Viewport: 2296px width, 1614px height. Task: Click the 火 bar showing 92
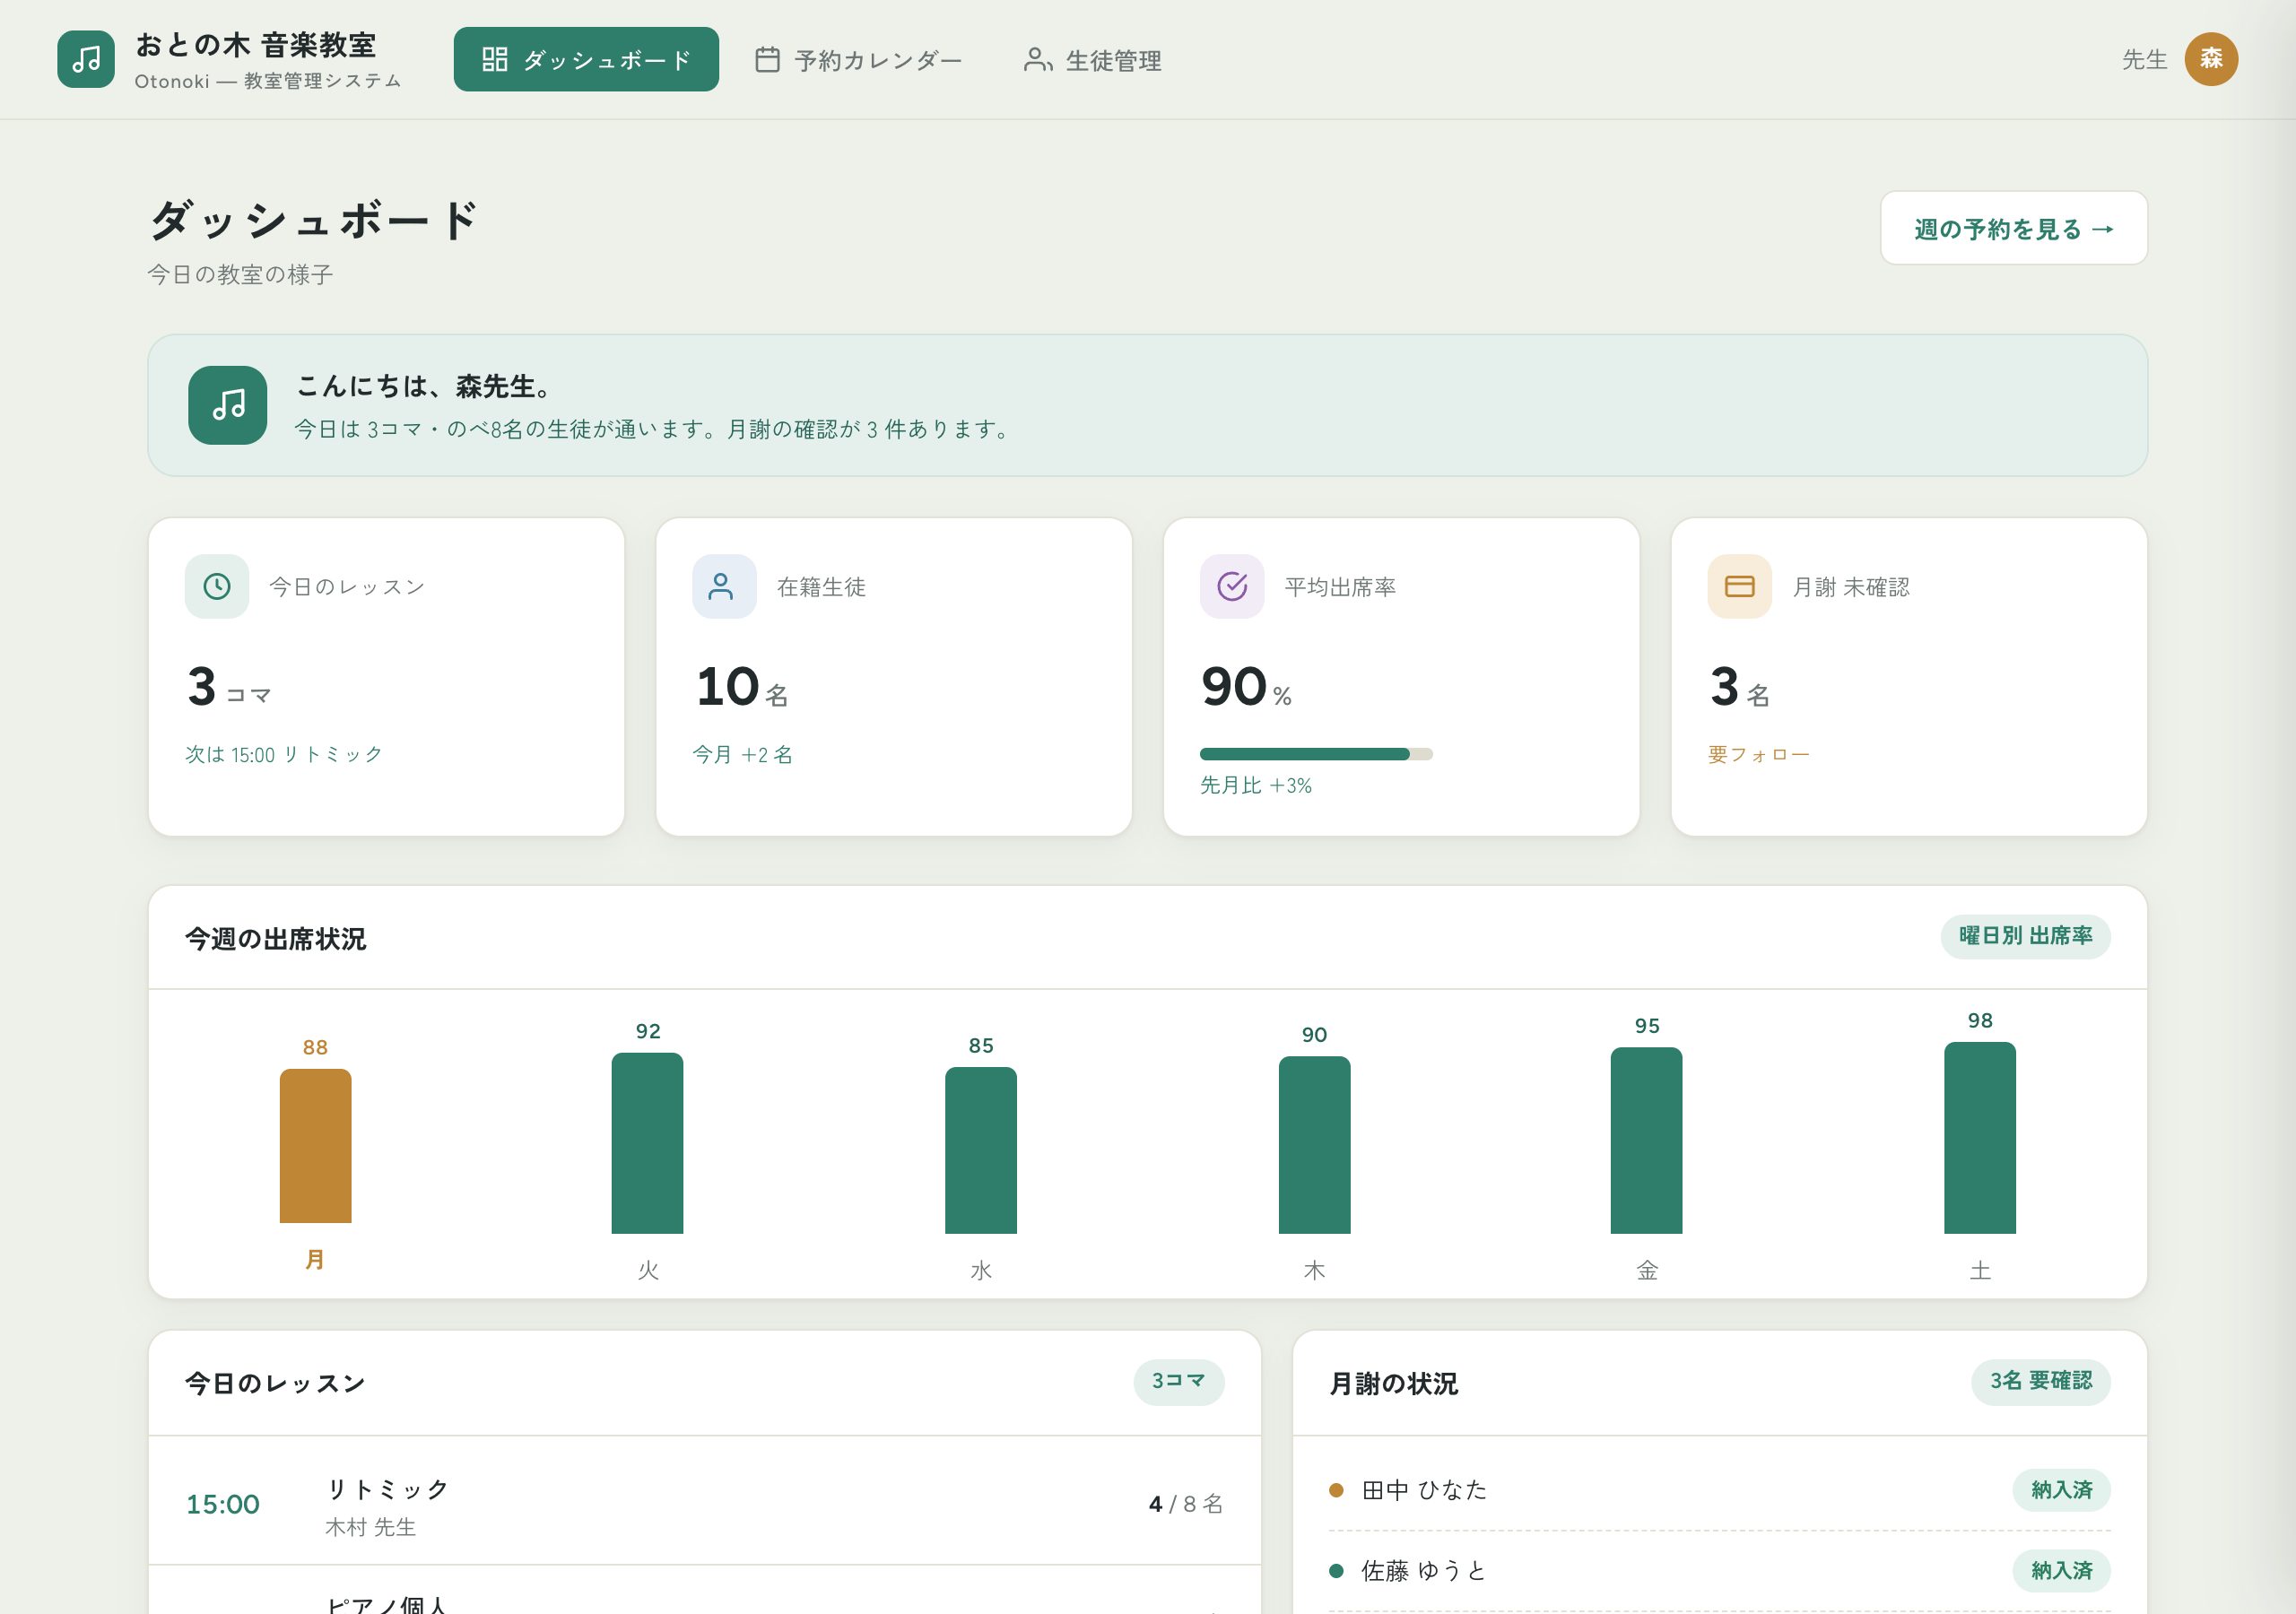tap(647, 1143)
